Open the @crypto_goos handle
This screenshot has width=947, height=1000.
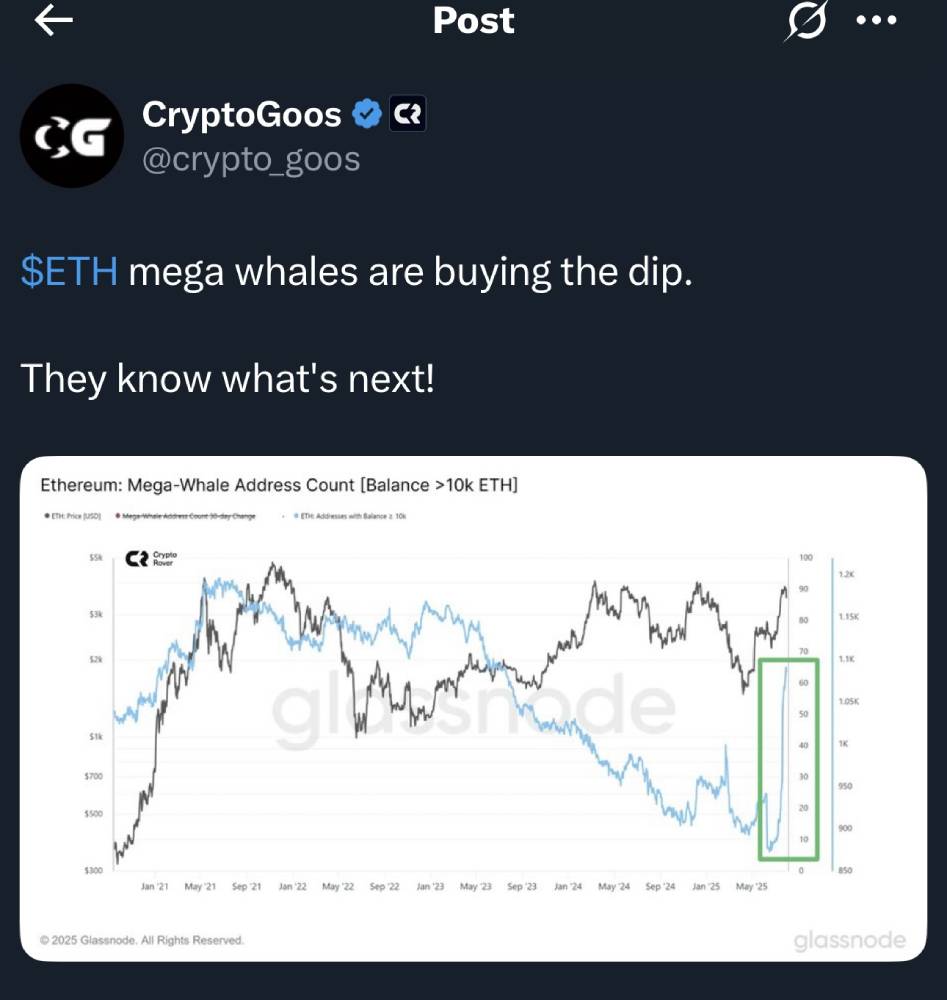pos(251,159)
